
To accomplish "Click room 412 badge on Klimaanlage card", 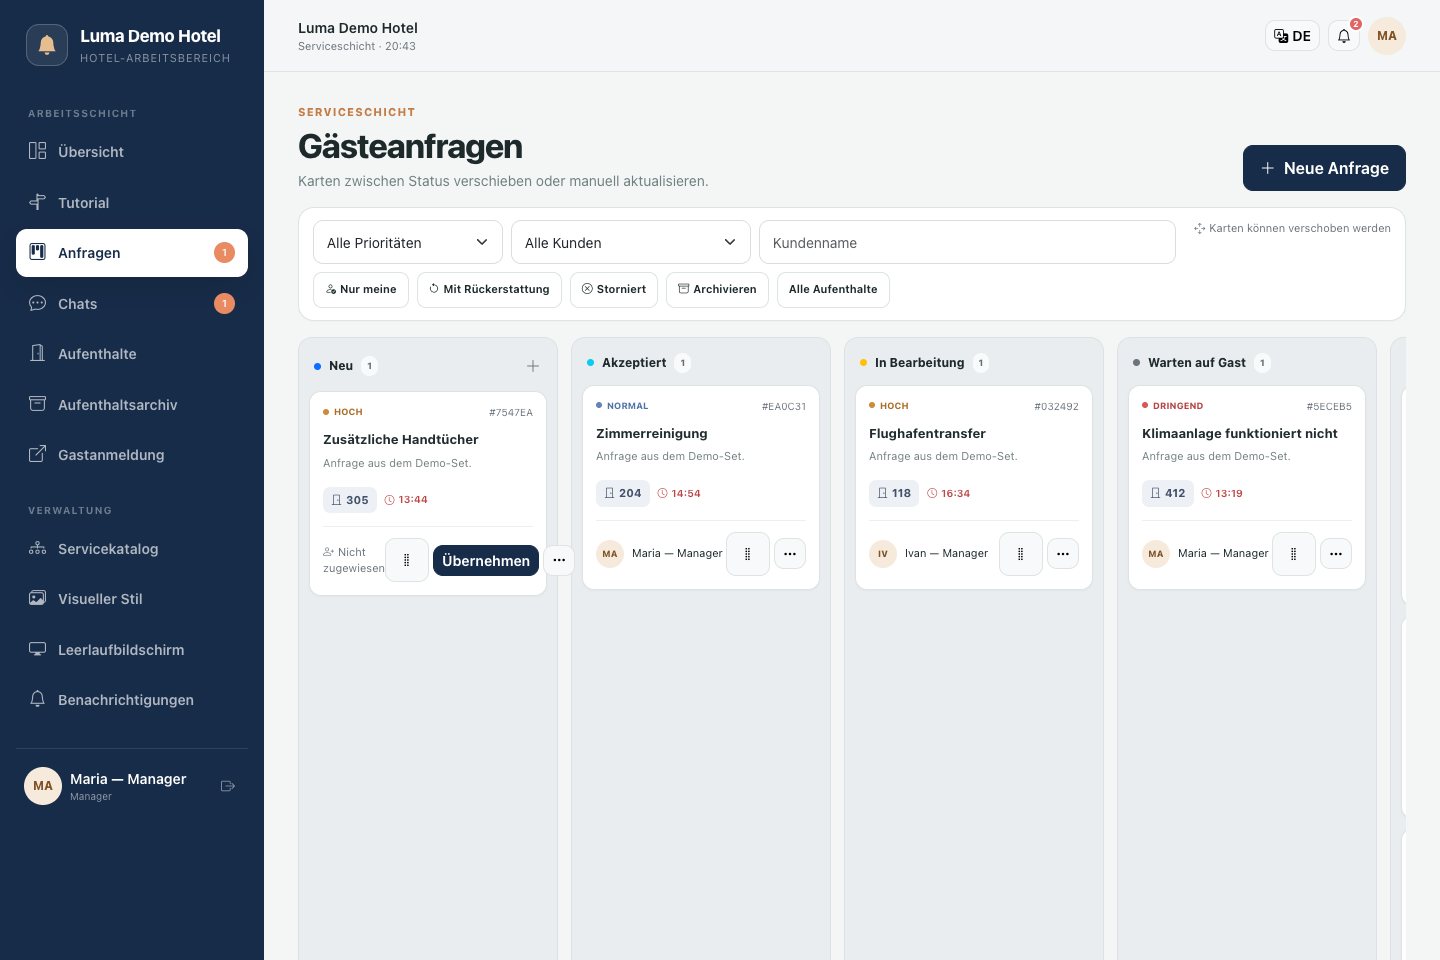I will click(x=1168, y=493).
